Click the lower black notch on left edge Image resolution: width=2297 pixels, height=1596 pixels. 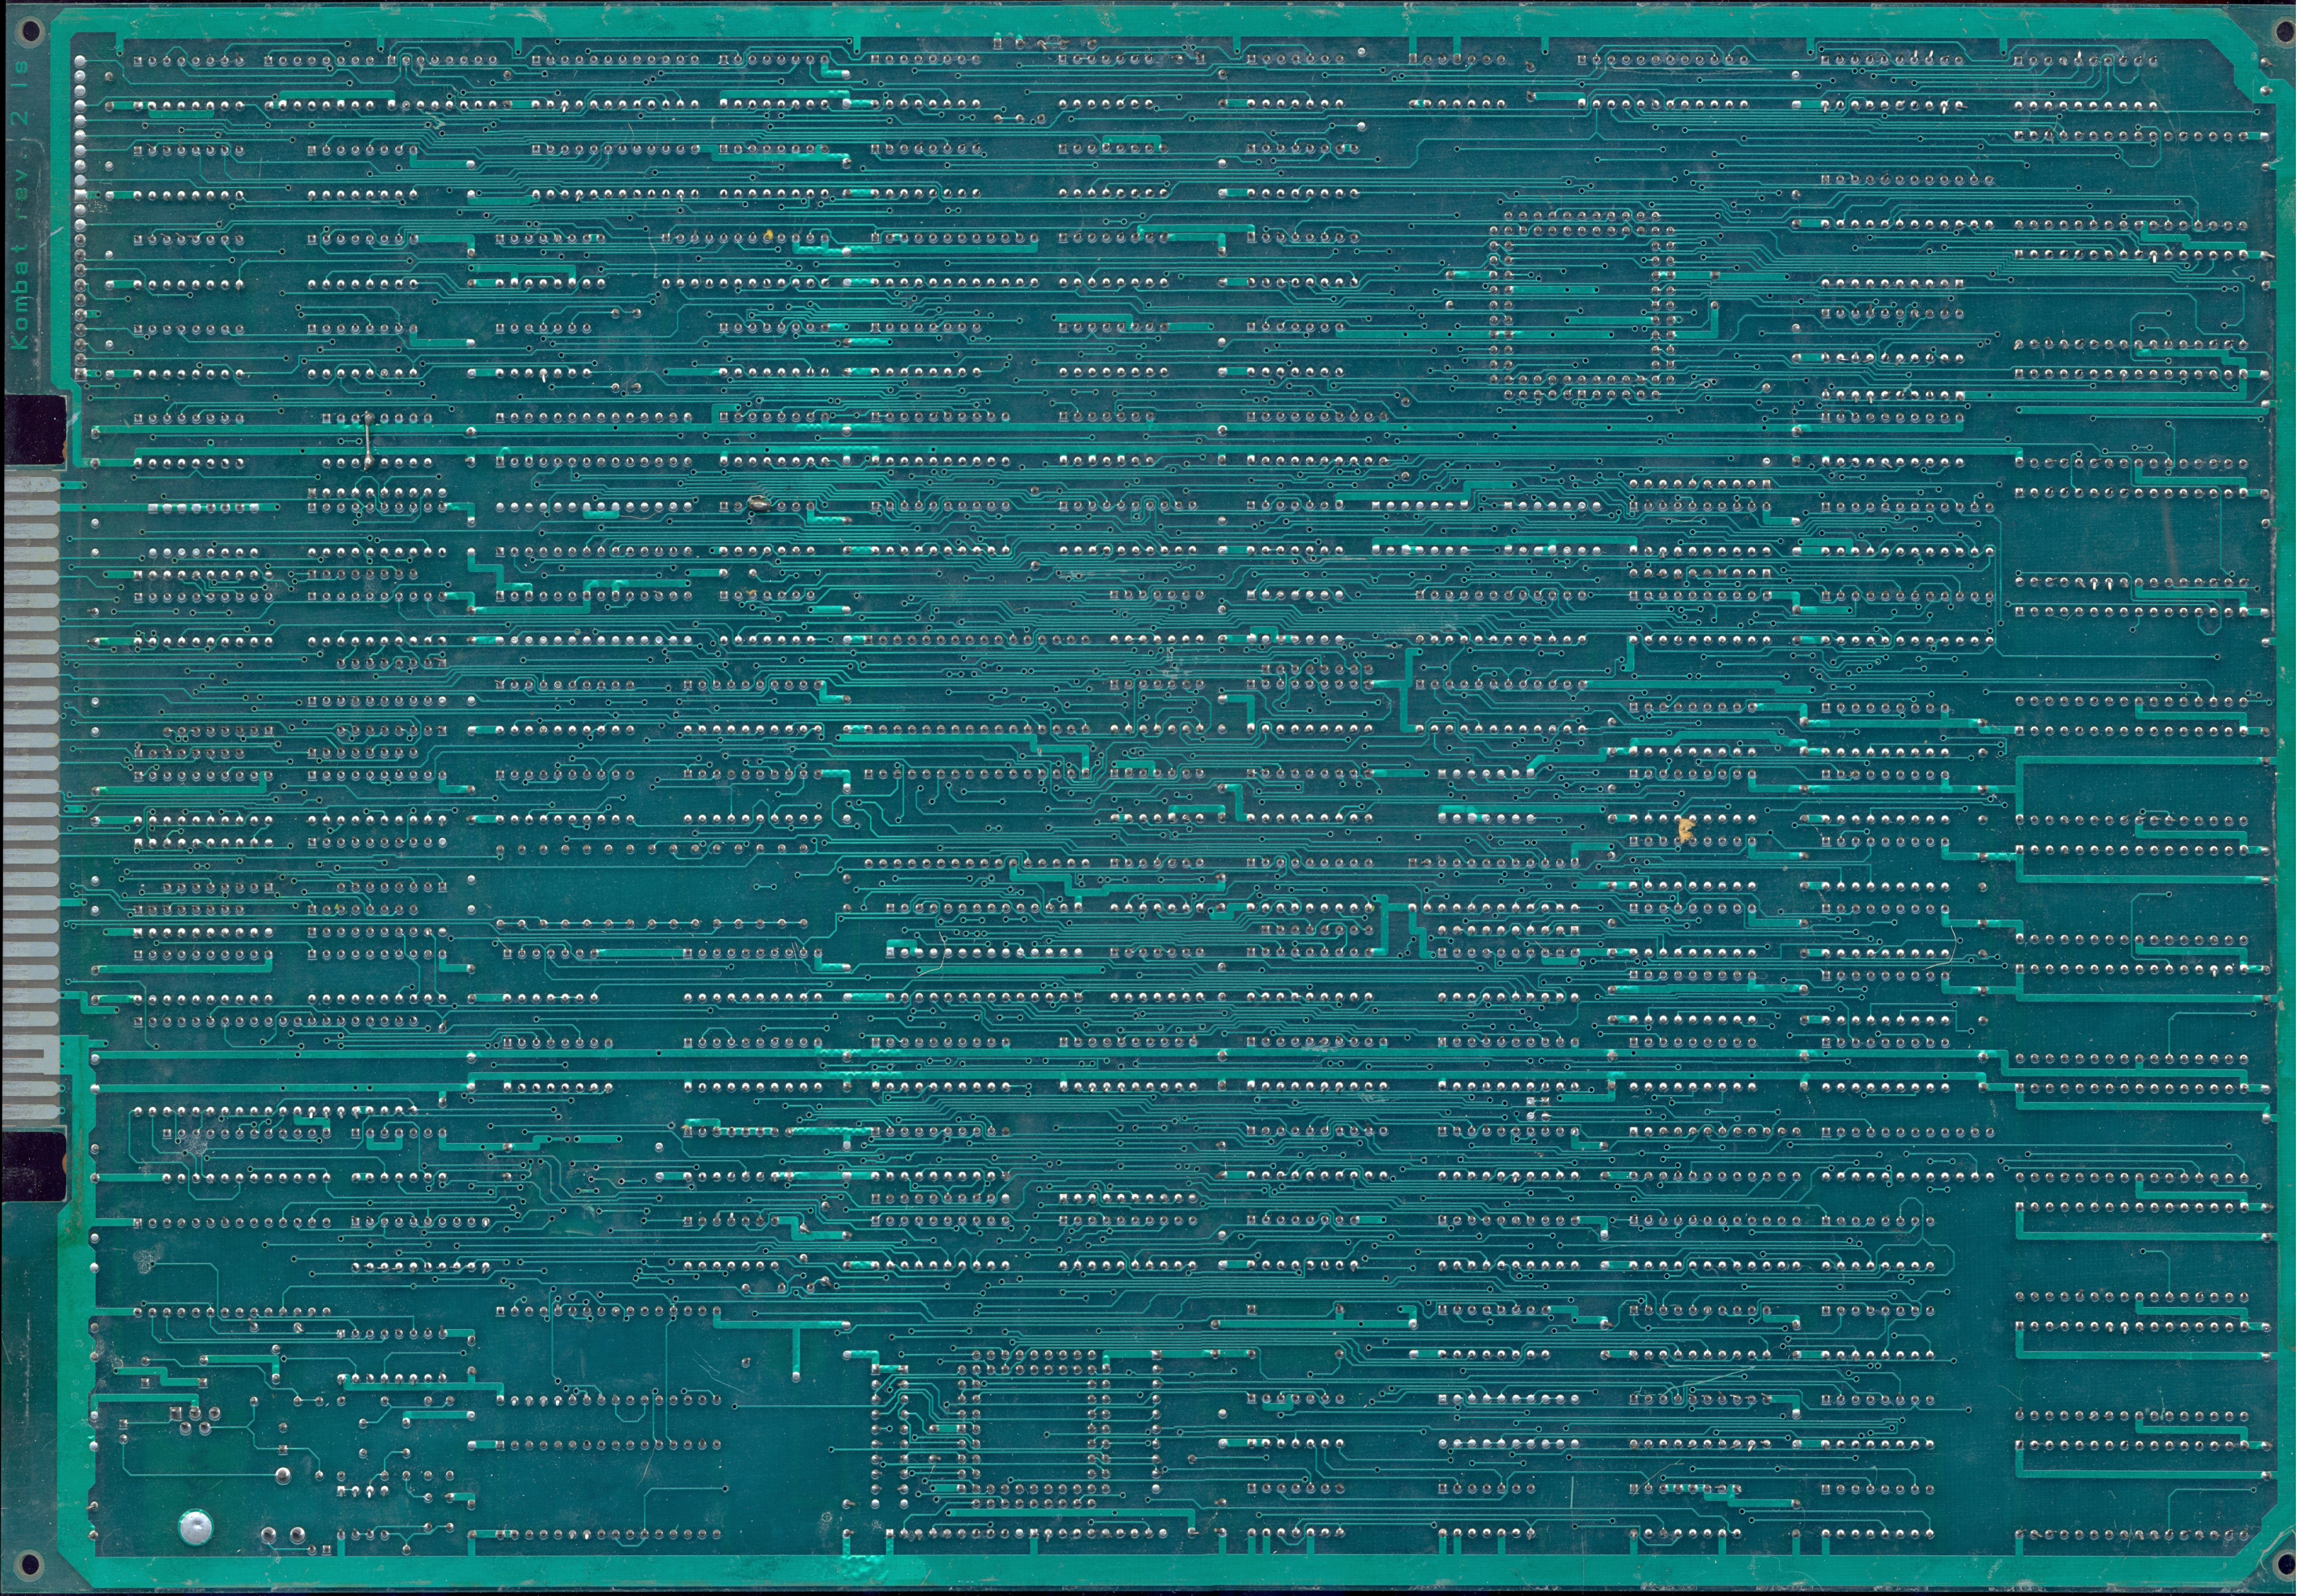coord(34,1166)
